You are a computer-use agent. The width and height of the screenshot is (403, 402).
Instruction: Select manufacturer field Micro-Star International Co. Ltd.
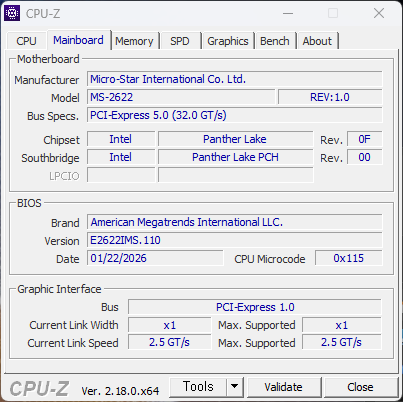pos(235,79)
